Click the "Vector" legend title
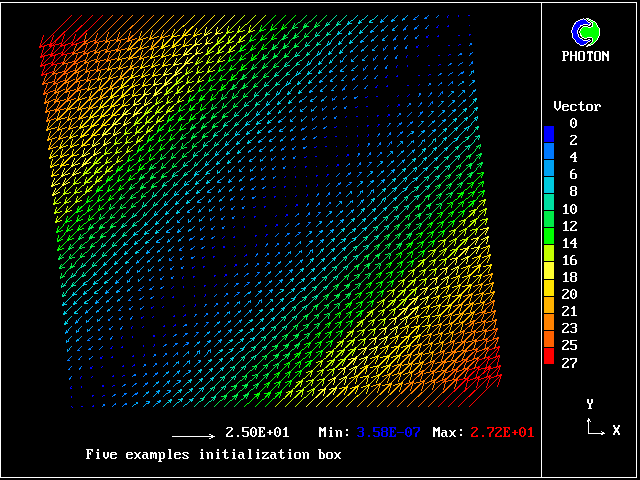 click(577, 106)
